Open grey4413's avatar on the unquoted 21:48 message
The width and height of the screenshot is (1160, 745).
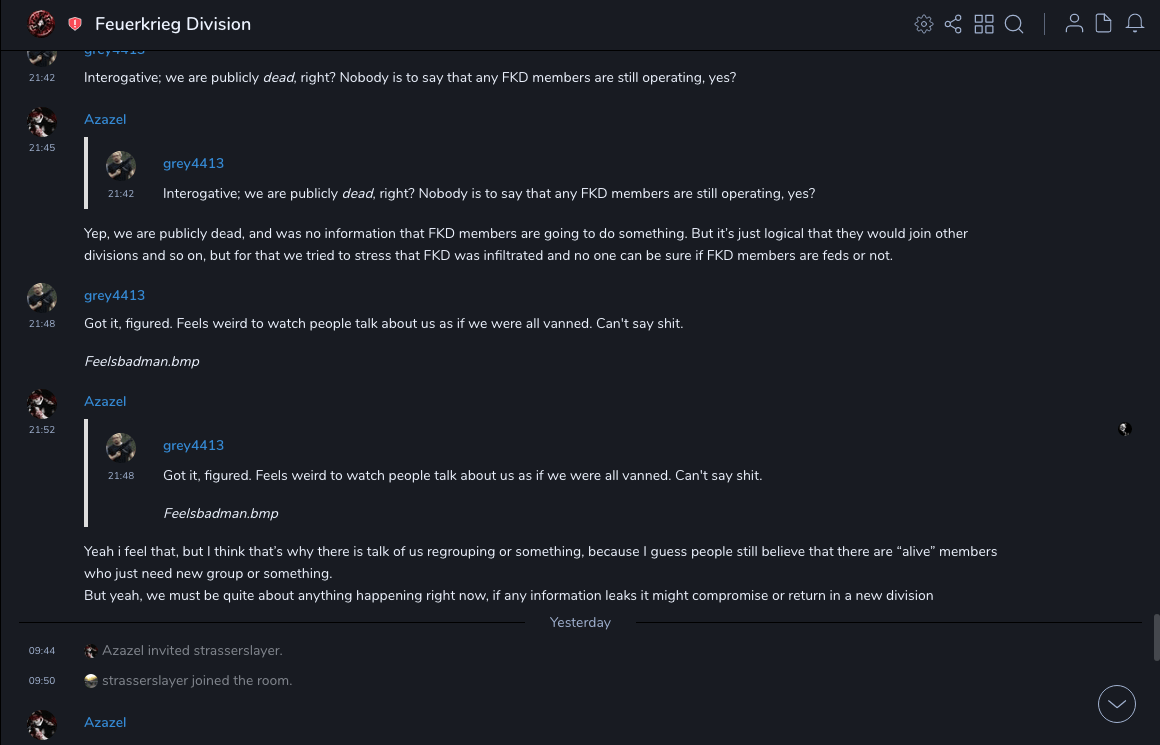coord(42,298)
